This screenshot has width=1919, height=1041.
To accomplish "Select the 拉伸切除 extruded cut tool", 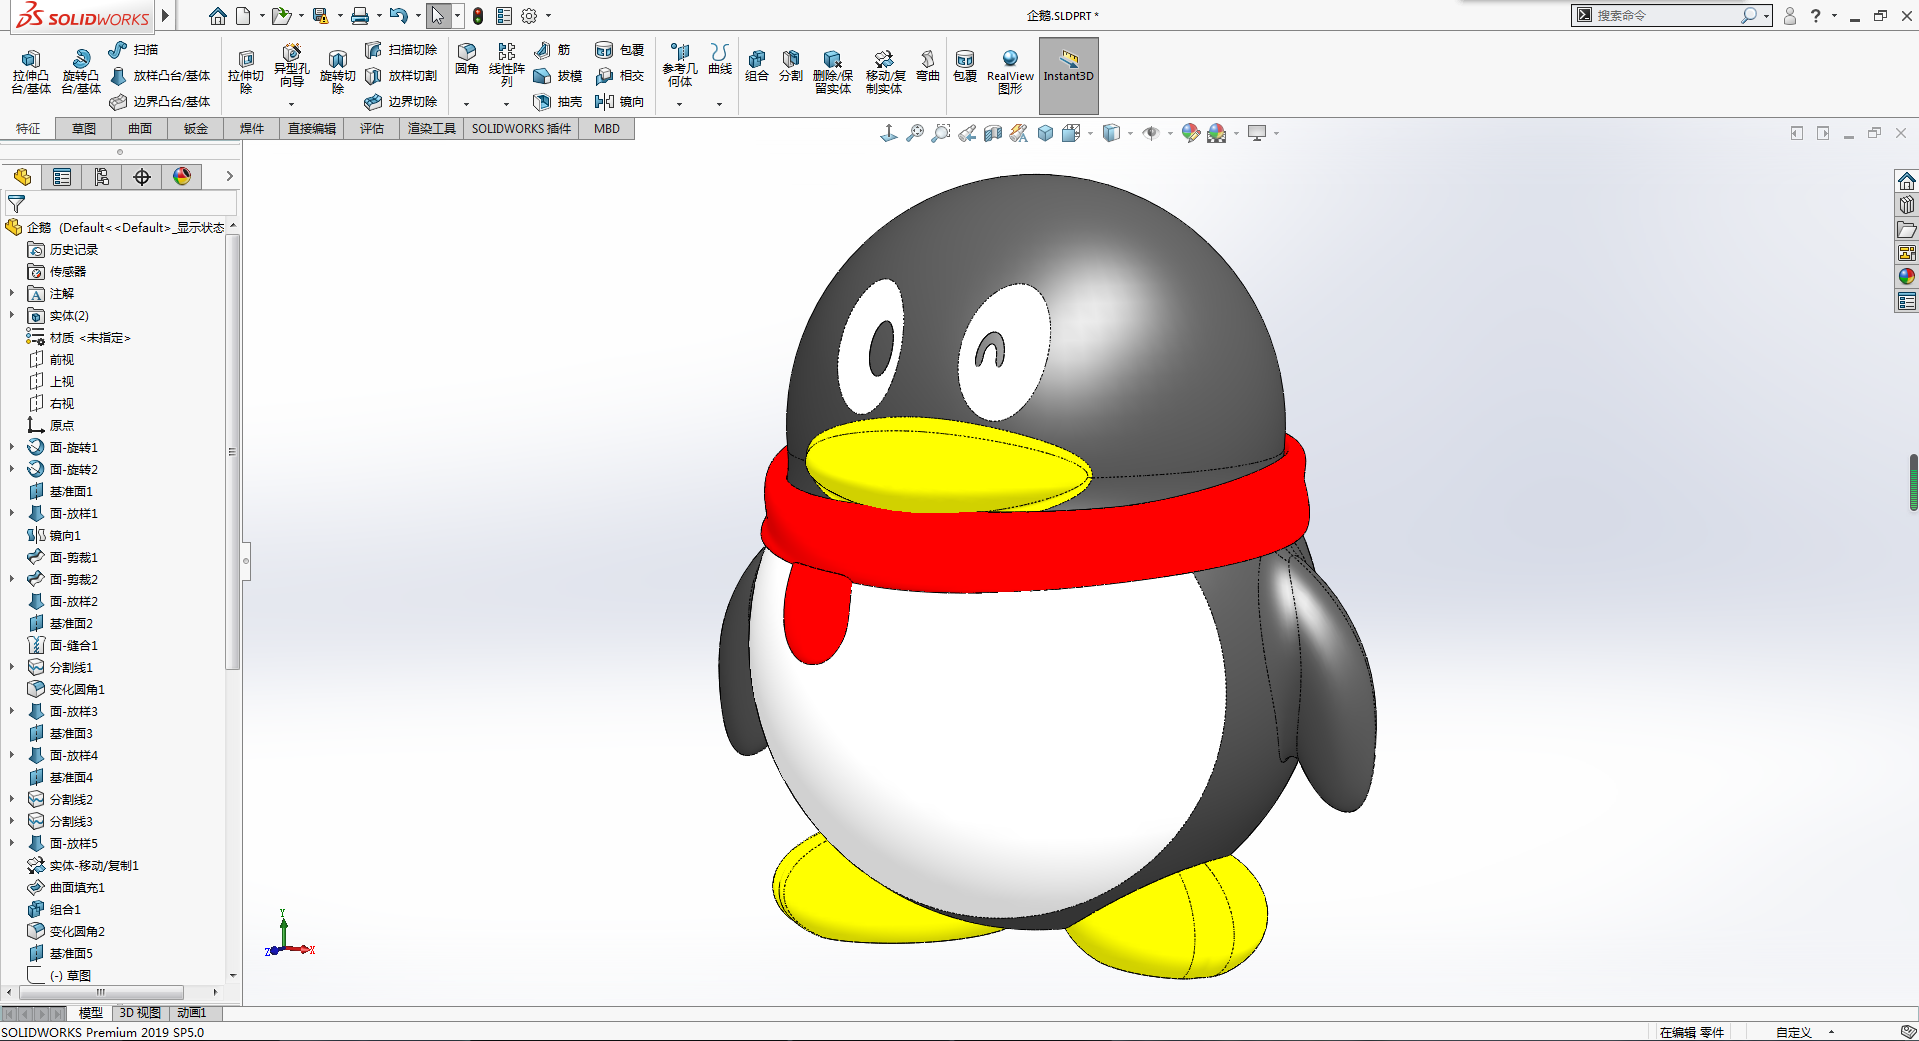I will pos(246,72).
